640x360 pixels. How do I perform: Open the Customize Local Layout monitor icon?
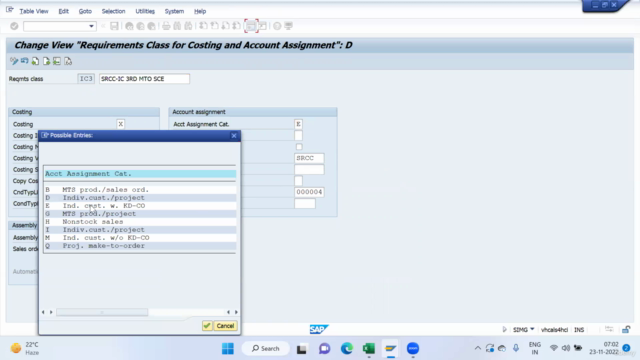click(289, 26)
